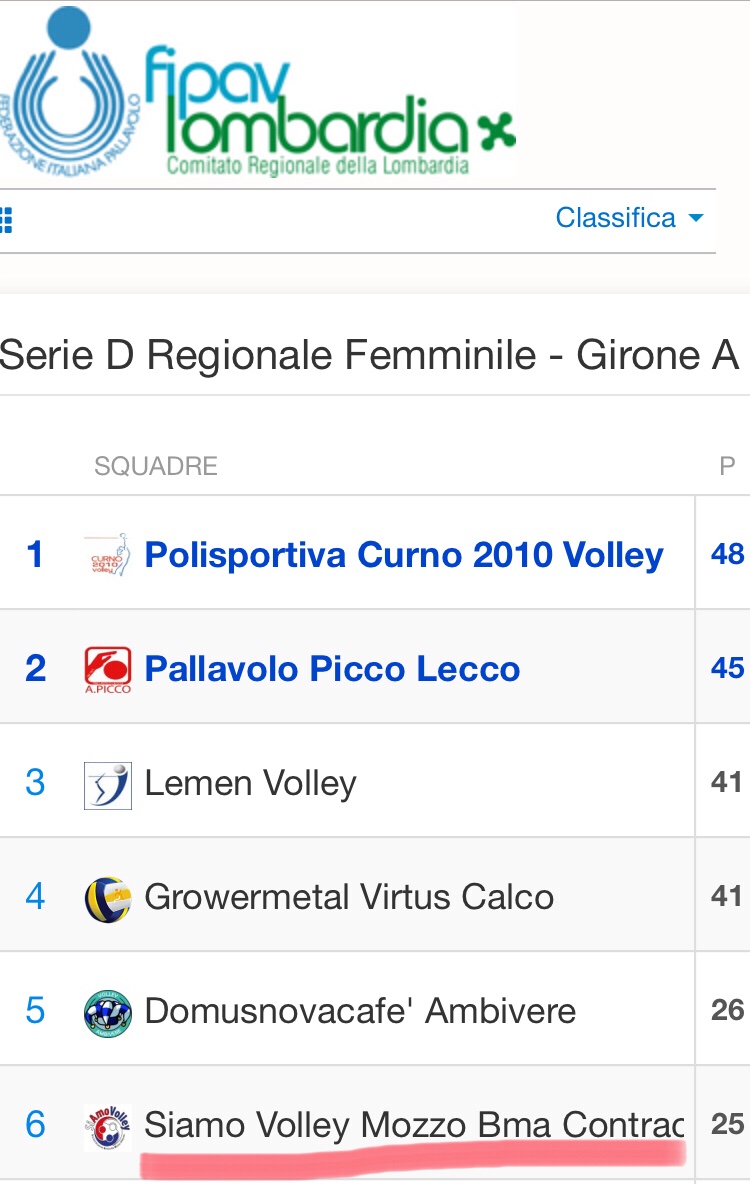Screen dimensions: 750x1184
Task: Click Domusnovacafe' Ambivere team logo
Action: pyautogui.click(x=107, y=1012)
